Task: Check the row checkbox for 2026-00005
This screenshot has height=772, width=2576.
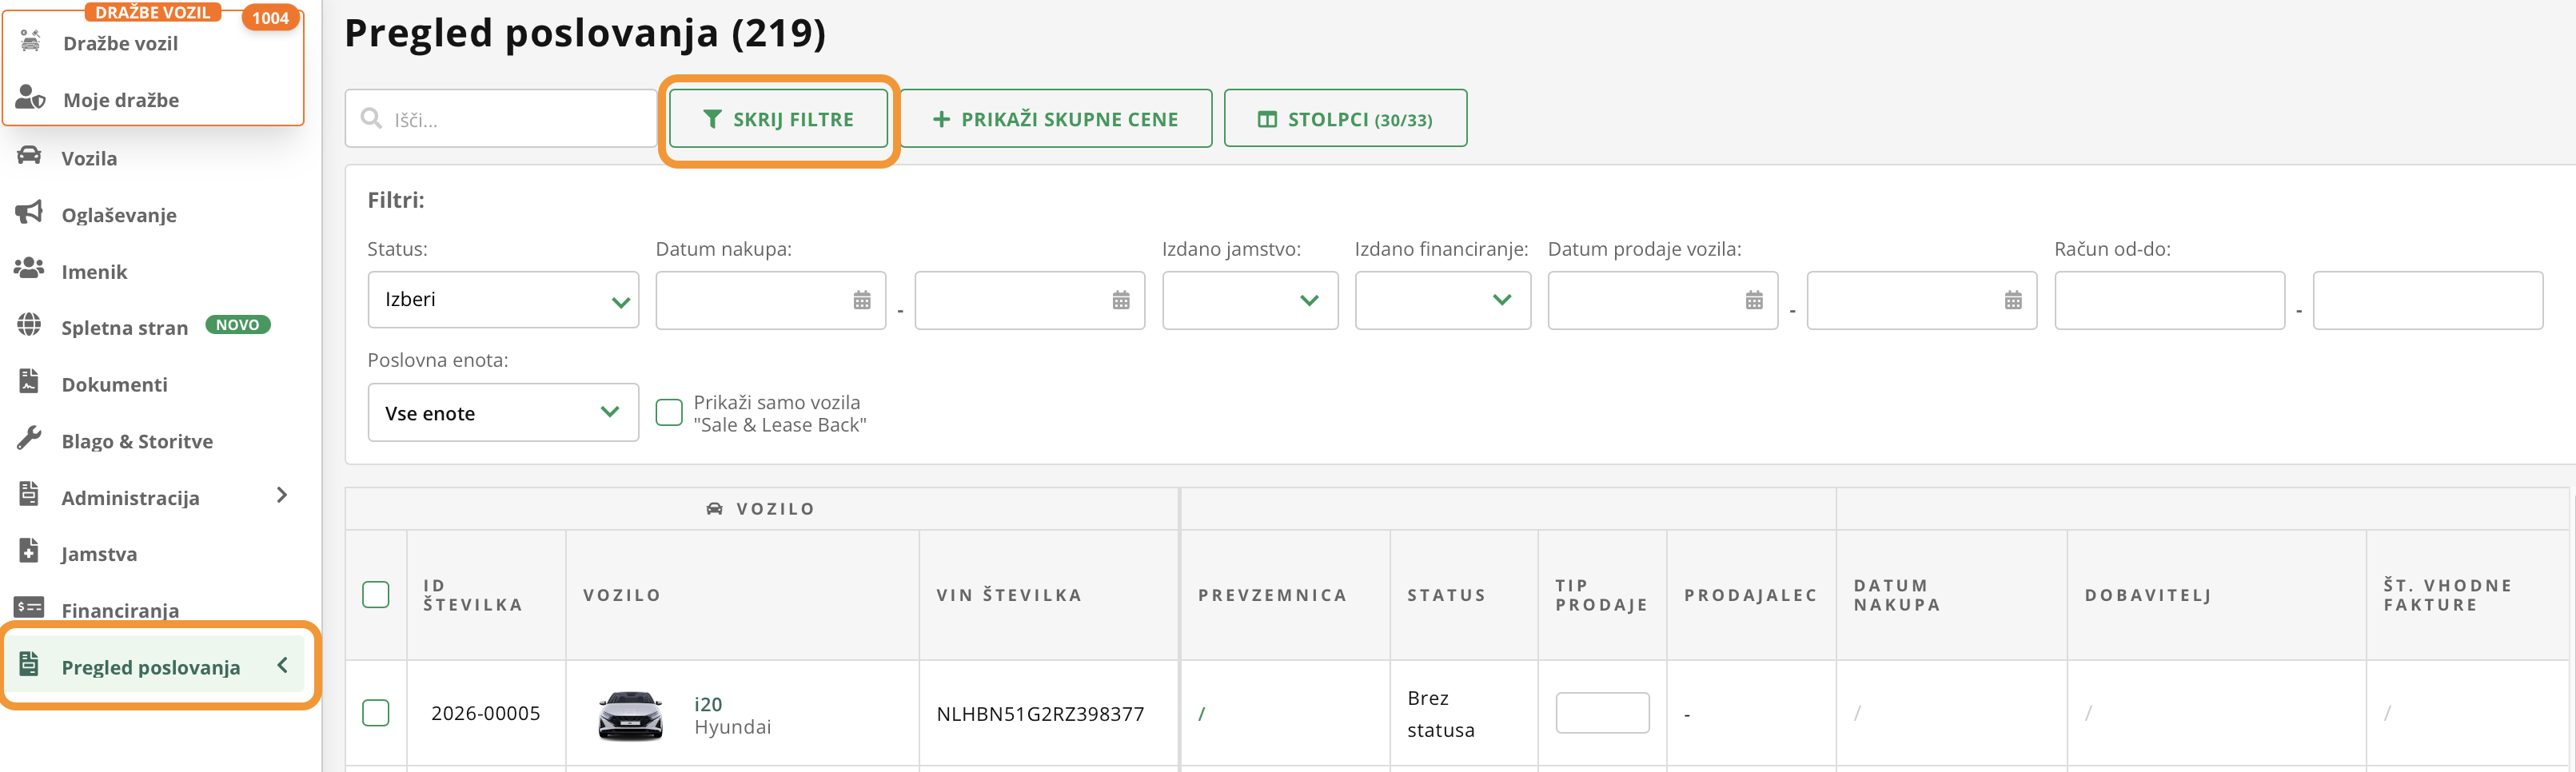Action: [375, 713]
